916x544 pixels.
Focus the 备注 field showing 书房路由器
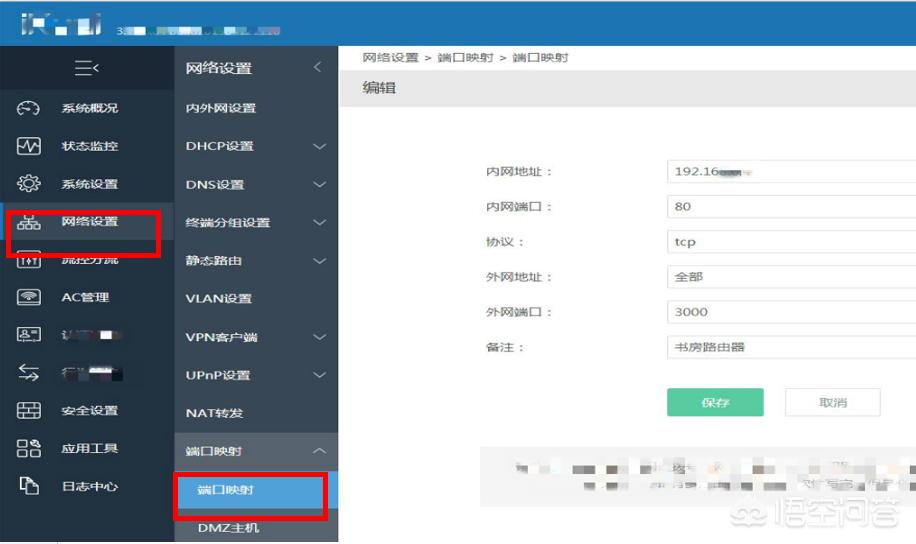tap(792, 347)
